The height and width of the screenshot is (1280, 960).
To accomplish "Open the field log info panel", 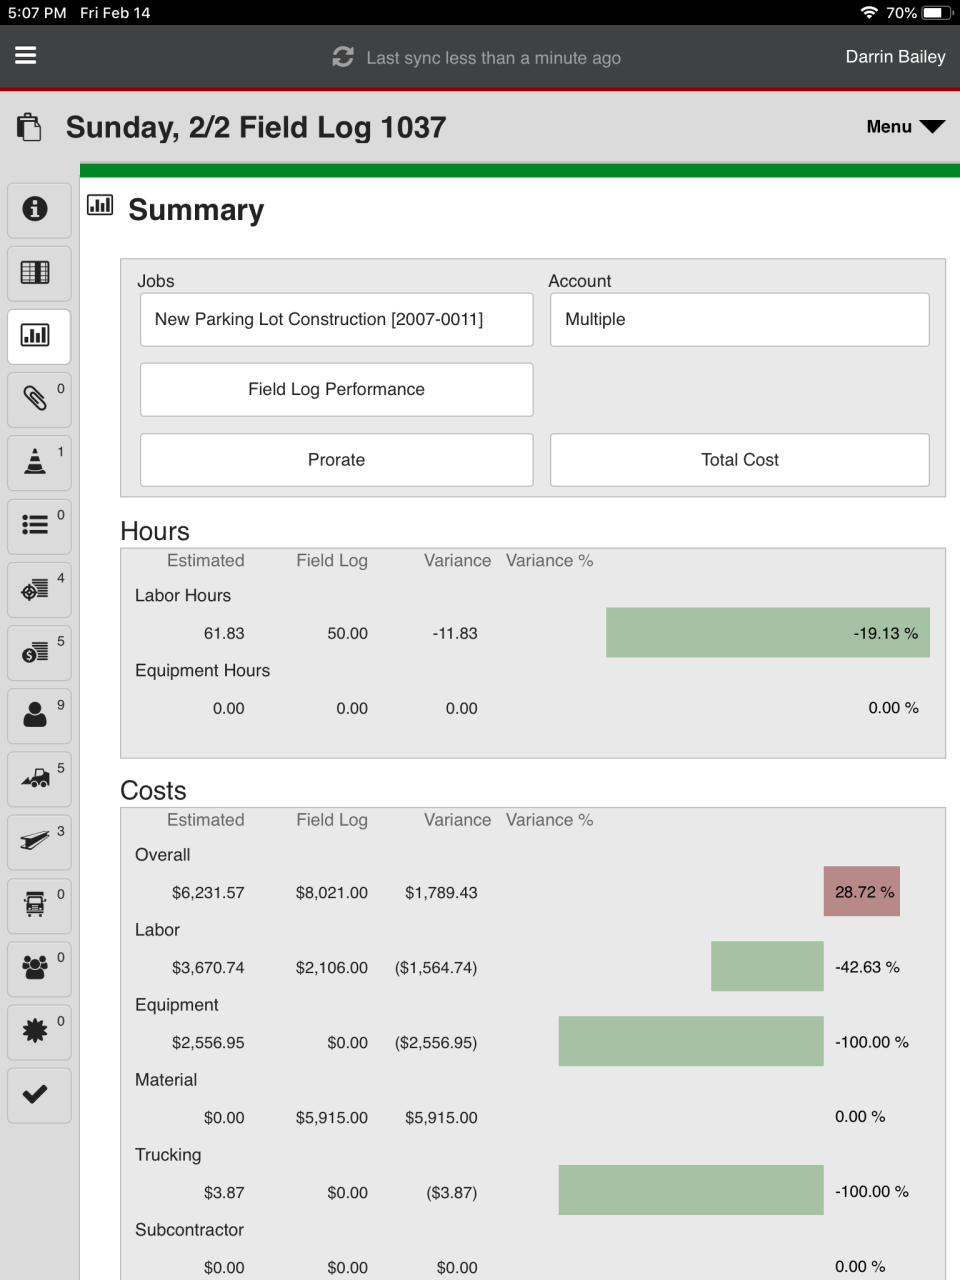I will [x=38, y=210].
